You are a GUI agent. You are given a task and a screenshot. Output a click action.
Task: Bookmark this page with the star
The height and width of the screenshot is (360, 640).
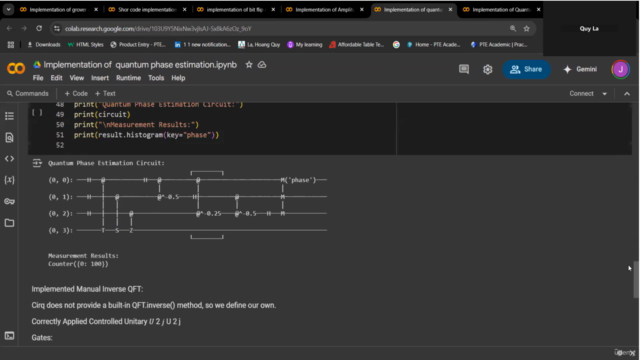tap(527, 29)
